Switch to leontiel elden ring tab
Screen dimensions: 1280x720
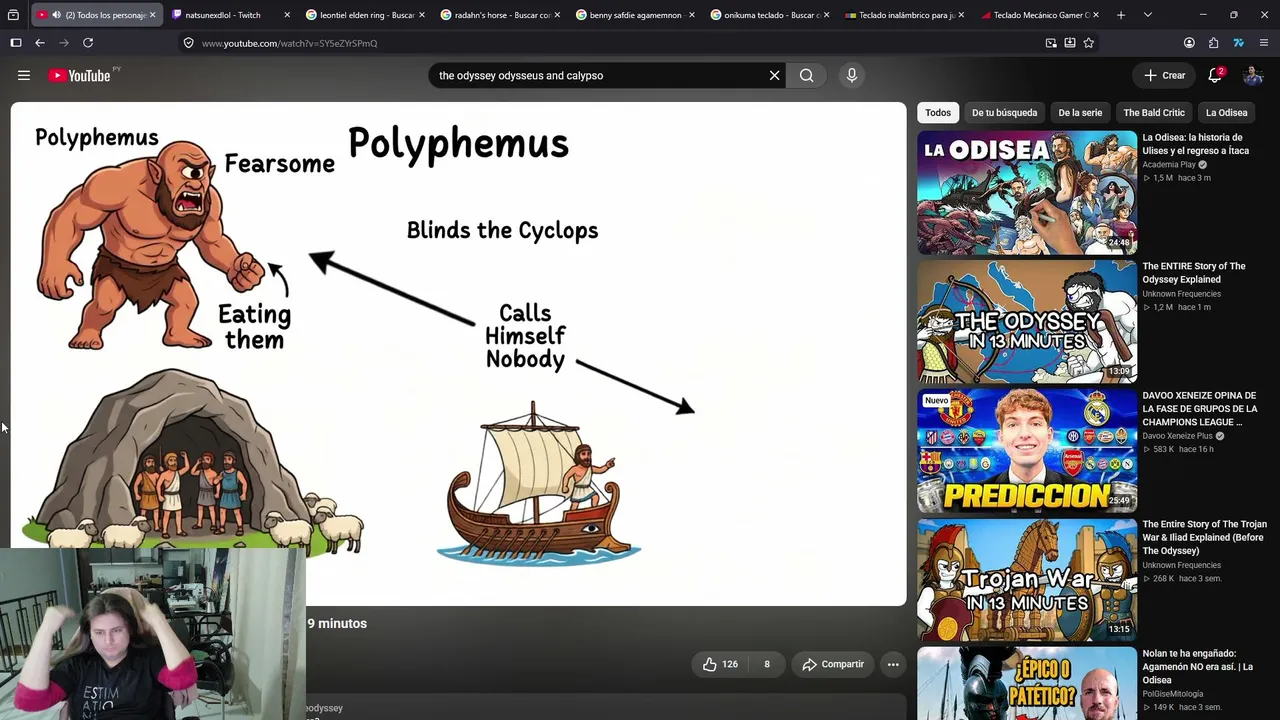tap(365, 15)
